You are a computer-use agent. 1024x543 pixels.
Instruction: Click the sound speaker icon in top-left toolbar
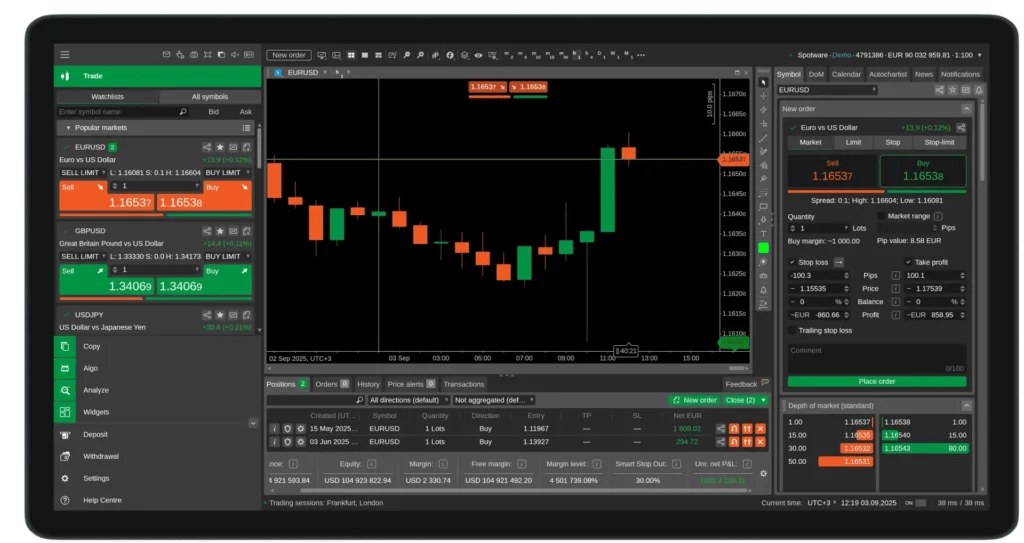pyautogui.click(x=235, y=55)
